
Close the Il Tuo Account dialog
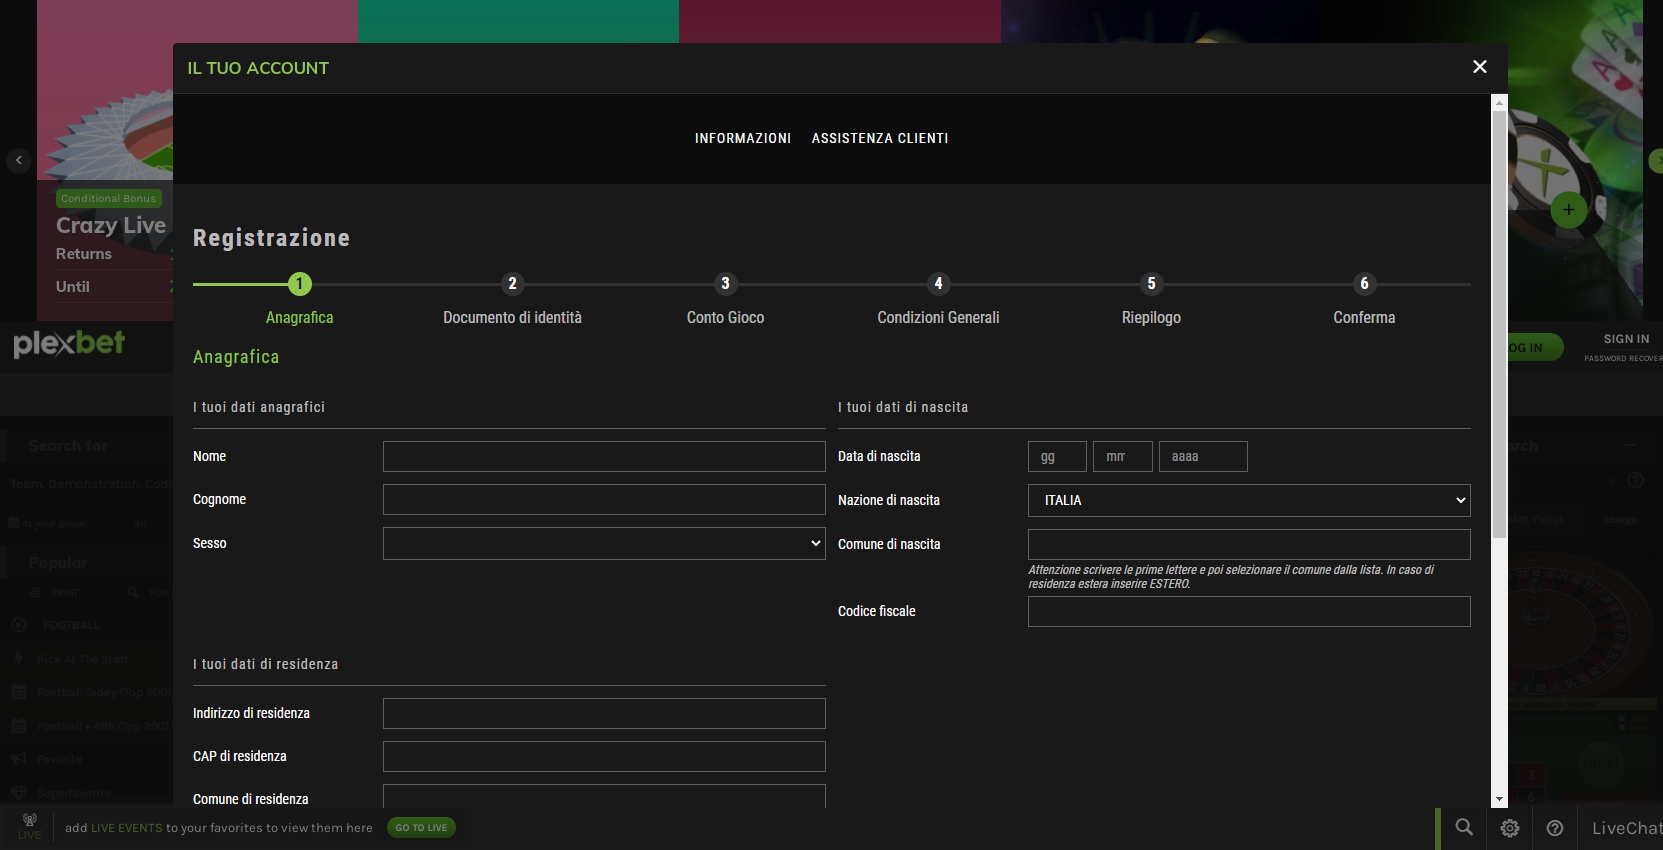point(1480,67)
